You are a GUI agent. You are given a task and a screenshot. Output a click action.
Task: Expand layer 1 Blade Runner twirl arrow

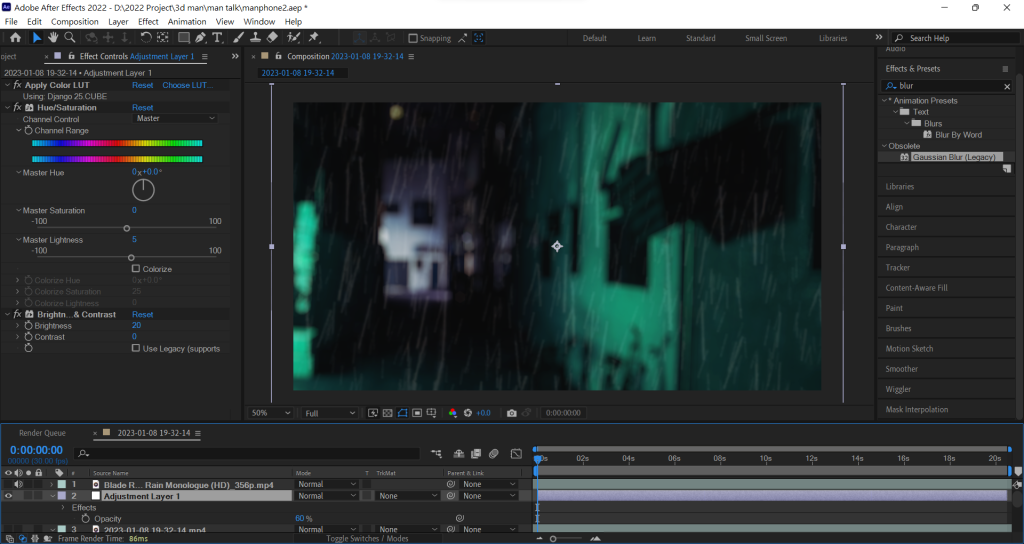pos(52,485)
